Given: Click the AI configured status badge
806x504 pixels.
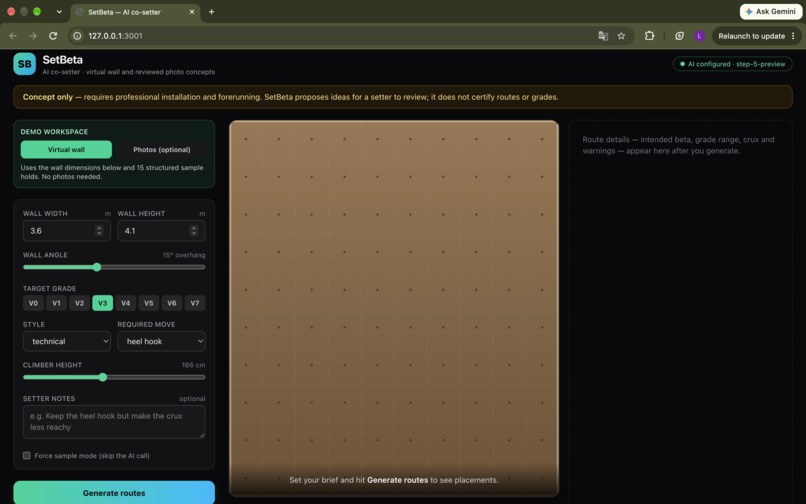Looking at the screenshot, I should 732,64.
